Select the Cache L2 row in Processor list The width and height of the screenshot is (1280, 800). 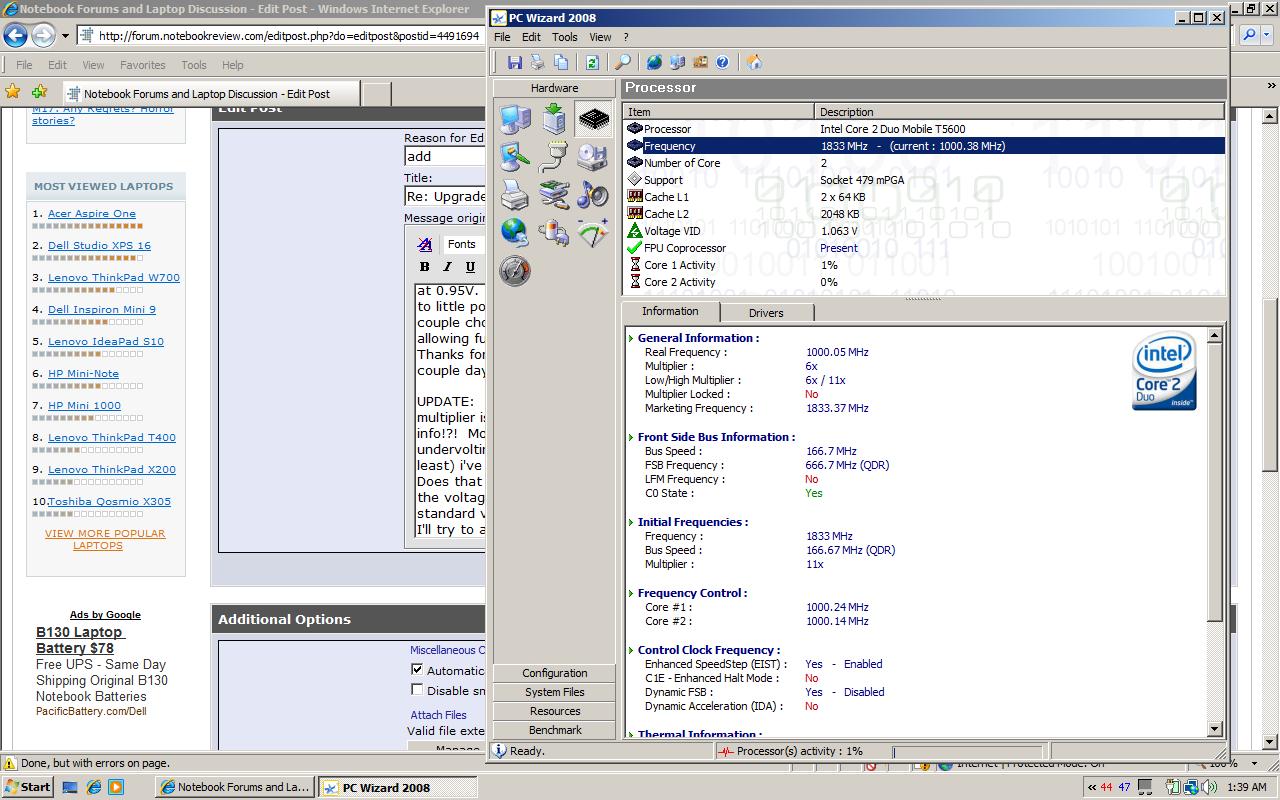pyautogui.click(x=923, y=214)
